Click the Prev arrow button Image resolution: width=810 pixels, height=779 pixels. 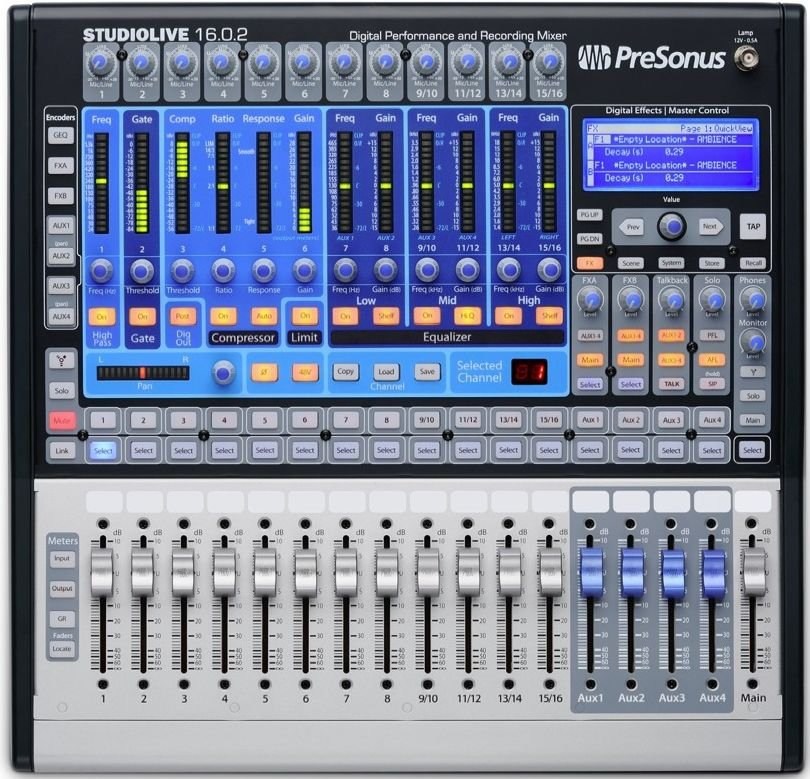pos(631,226)
